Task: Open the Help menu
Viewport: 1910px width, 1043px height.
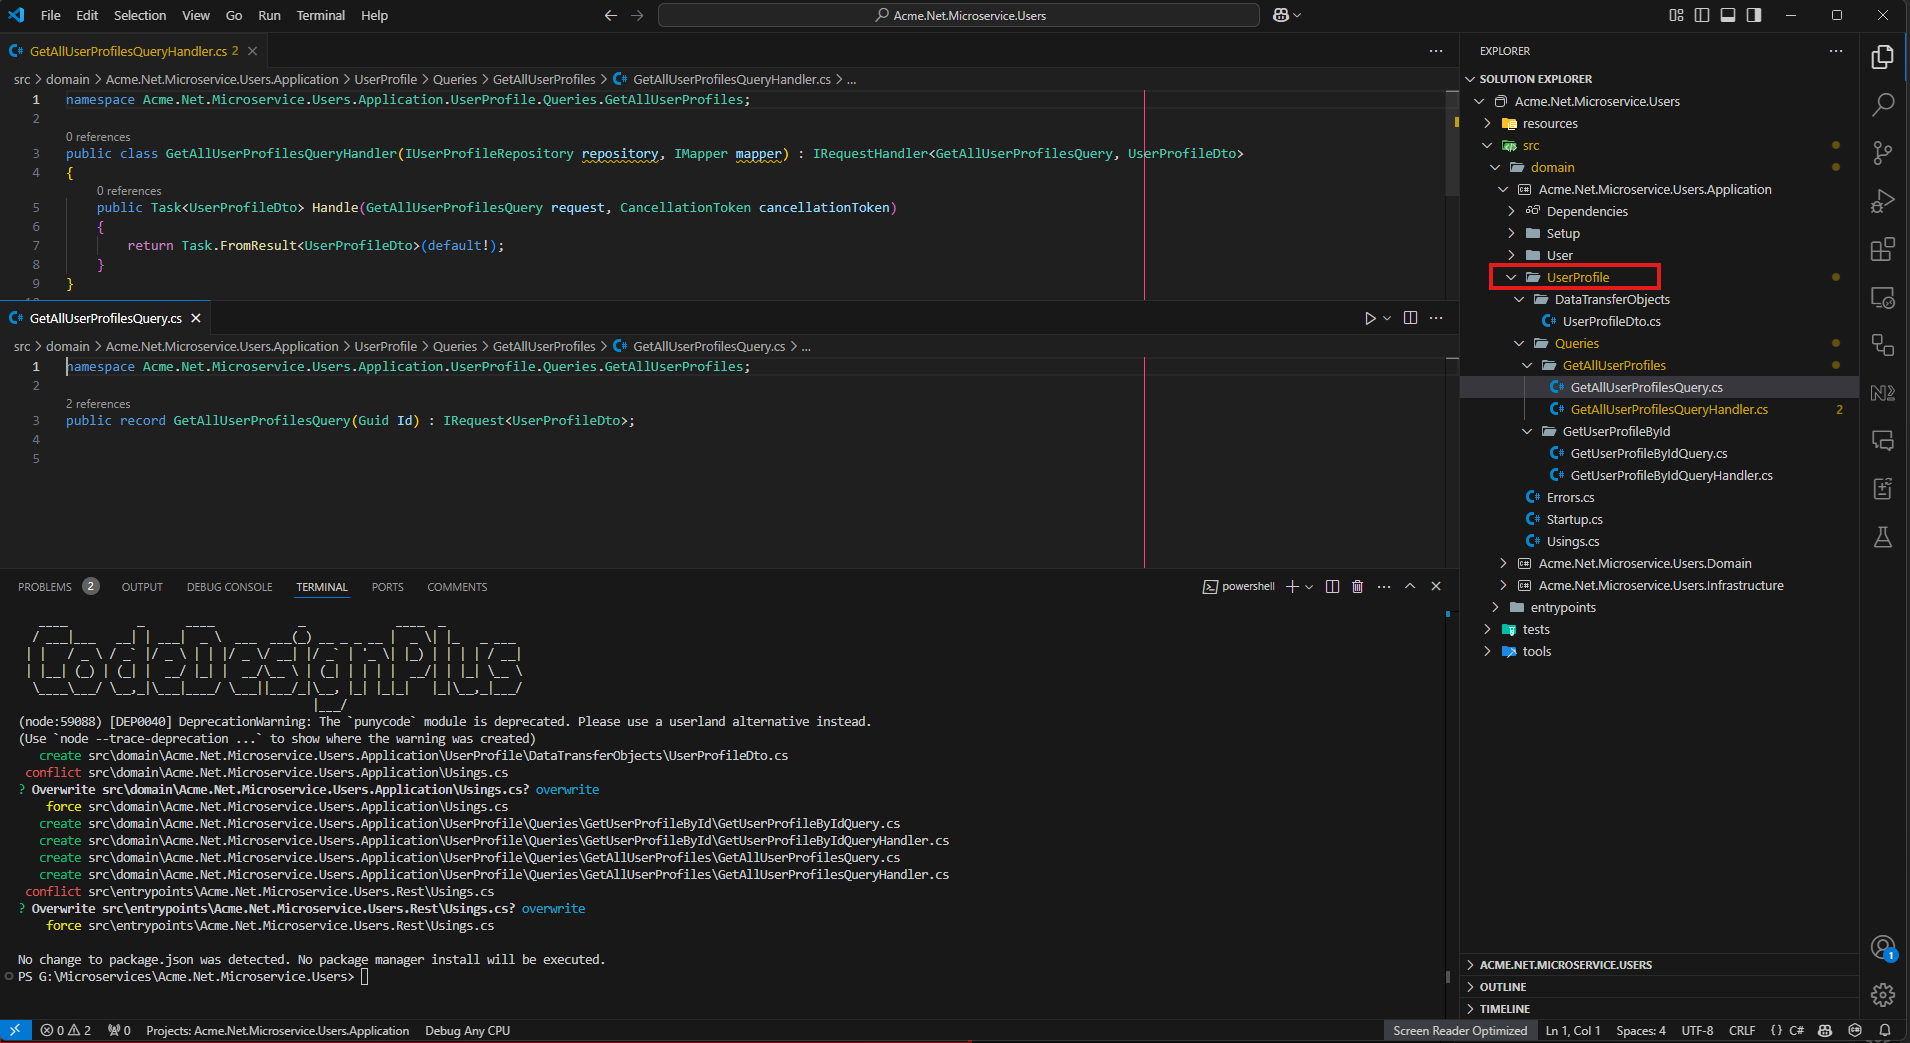Action: pos(374,15)
